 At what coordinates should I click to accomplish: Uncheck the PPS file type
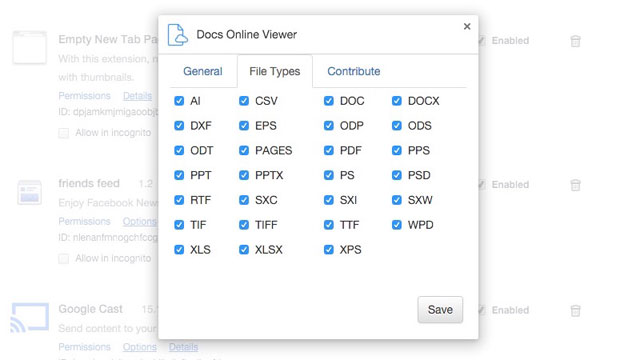click(397, 151)
